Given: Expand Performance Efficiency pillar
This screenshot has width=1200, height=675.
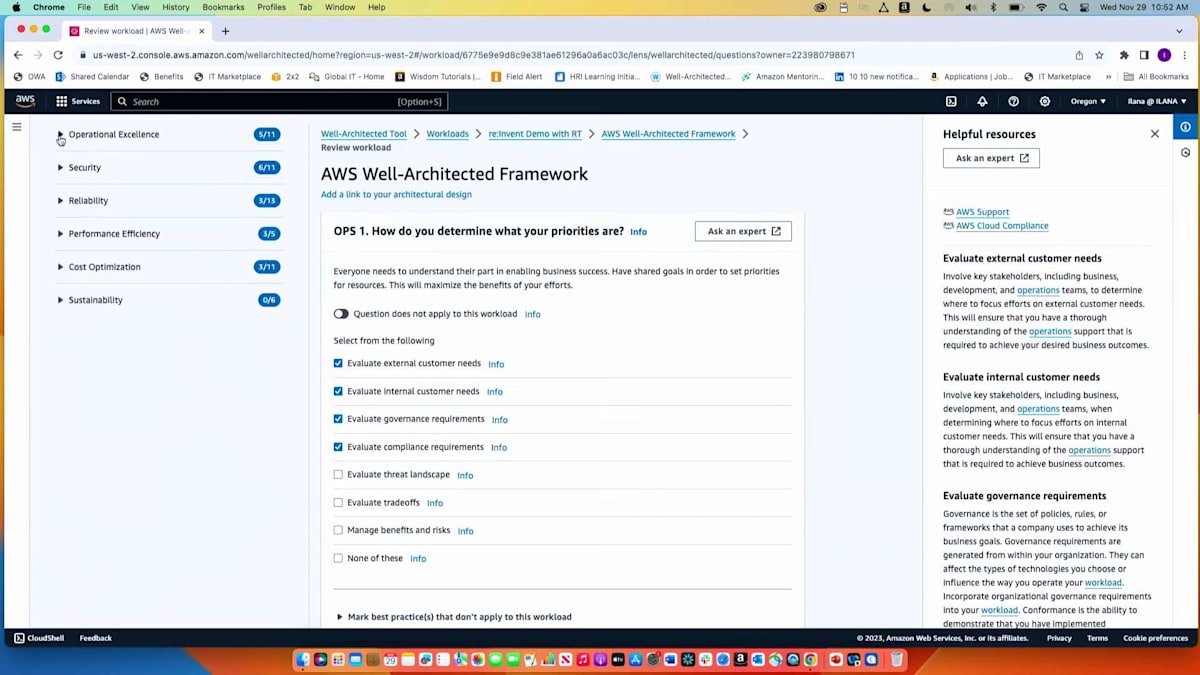Looking at the screenshot, I should (60, 233).
